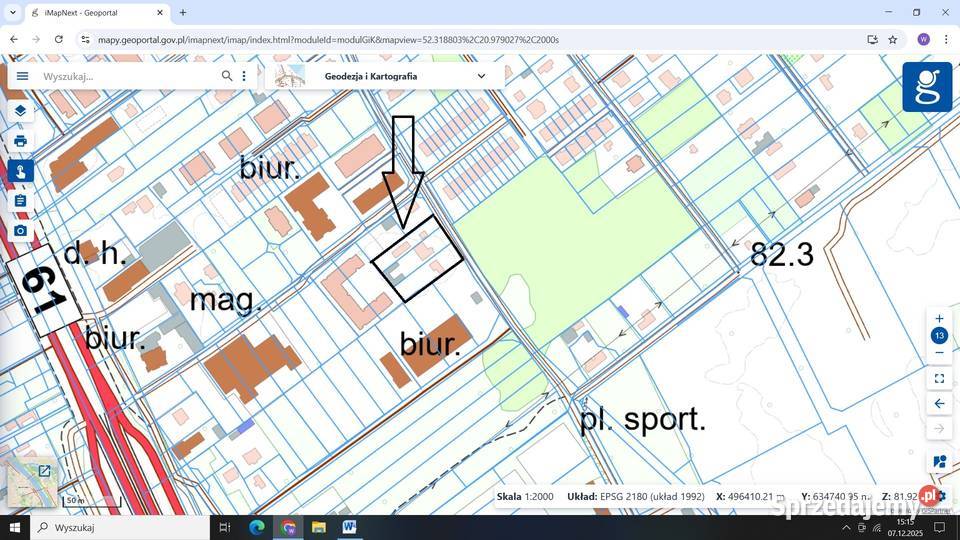View site information icon
Viewport: 960px width, 540px height.
coord(85,39)
